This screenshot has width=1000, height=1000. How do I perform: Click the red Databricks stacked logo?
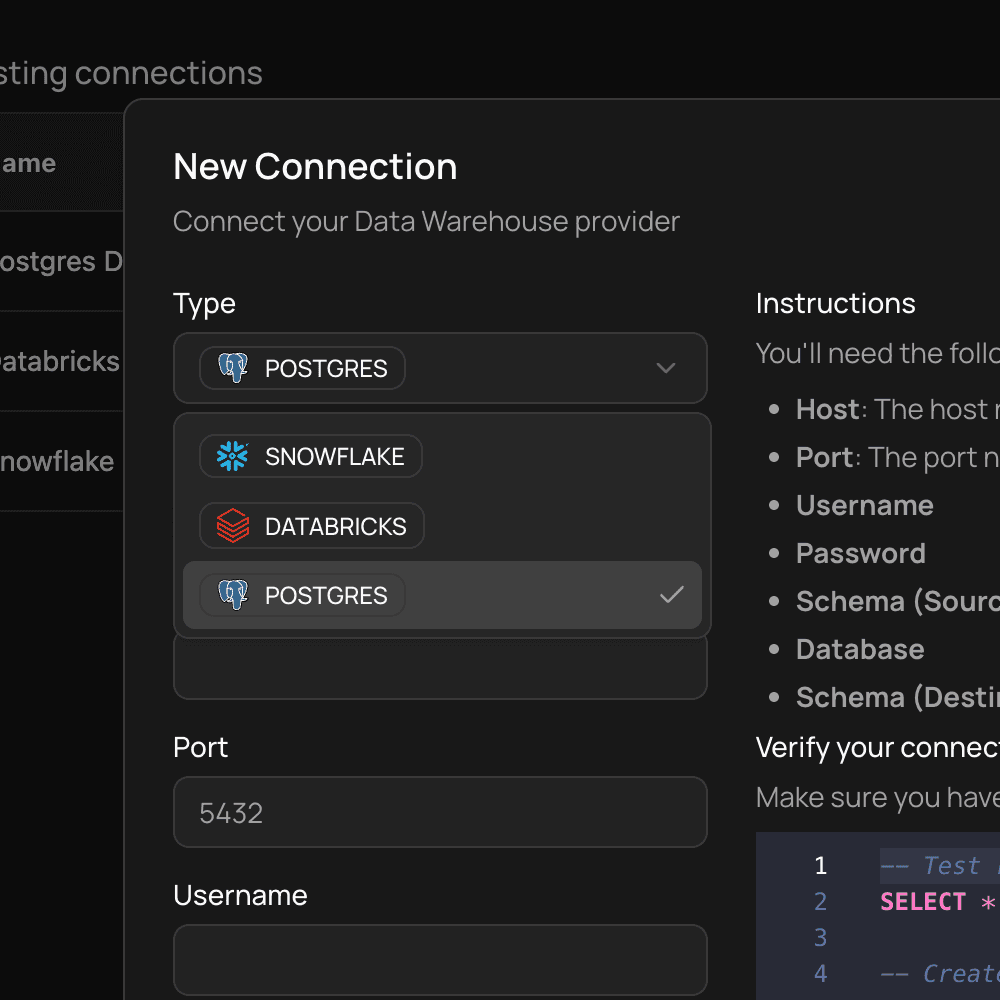tap(233, 526)
